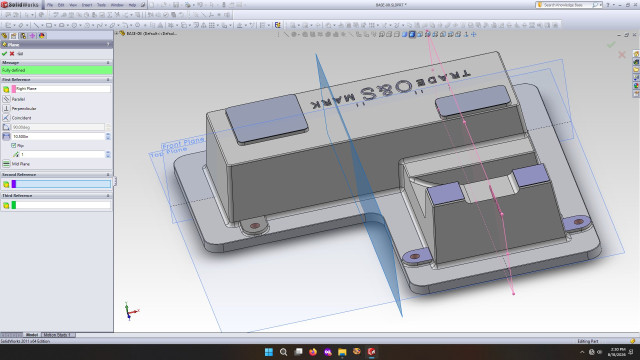The height and width of the screenshot is (360, 640).
Task: Open File Explorer from the taskbar
Action: [x=342, y=352]
